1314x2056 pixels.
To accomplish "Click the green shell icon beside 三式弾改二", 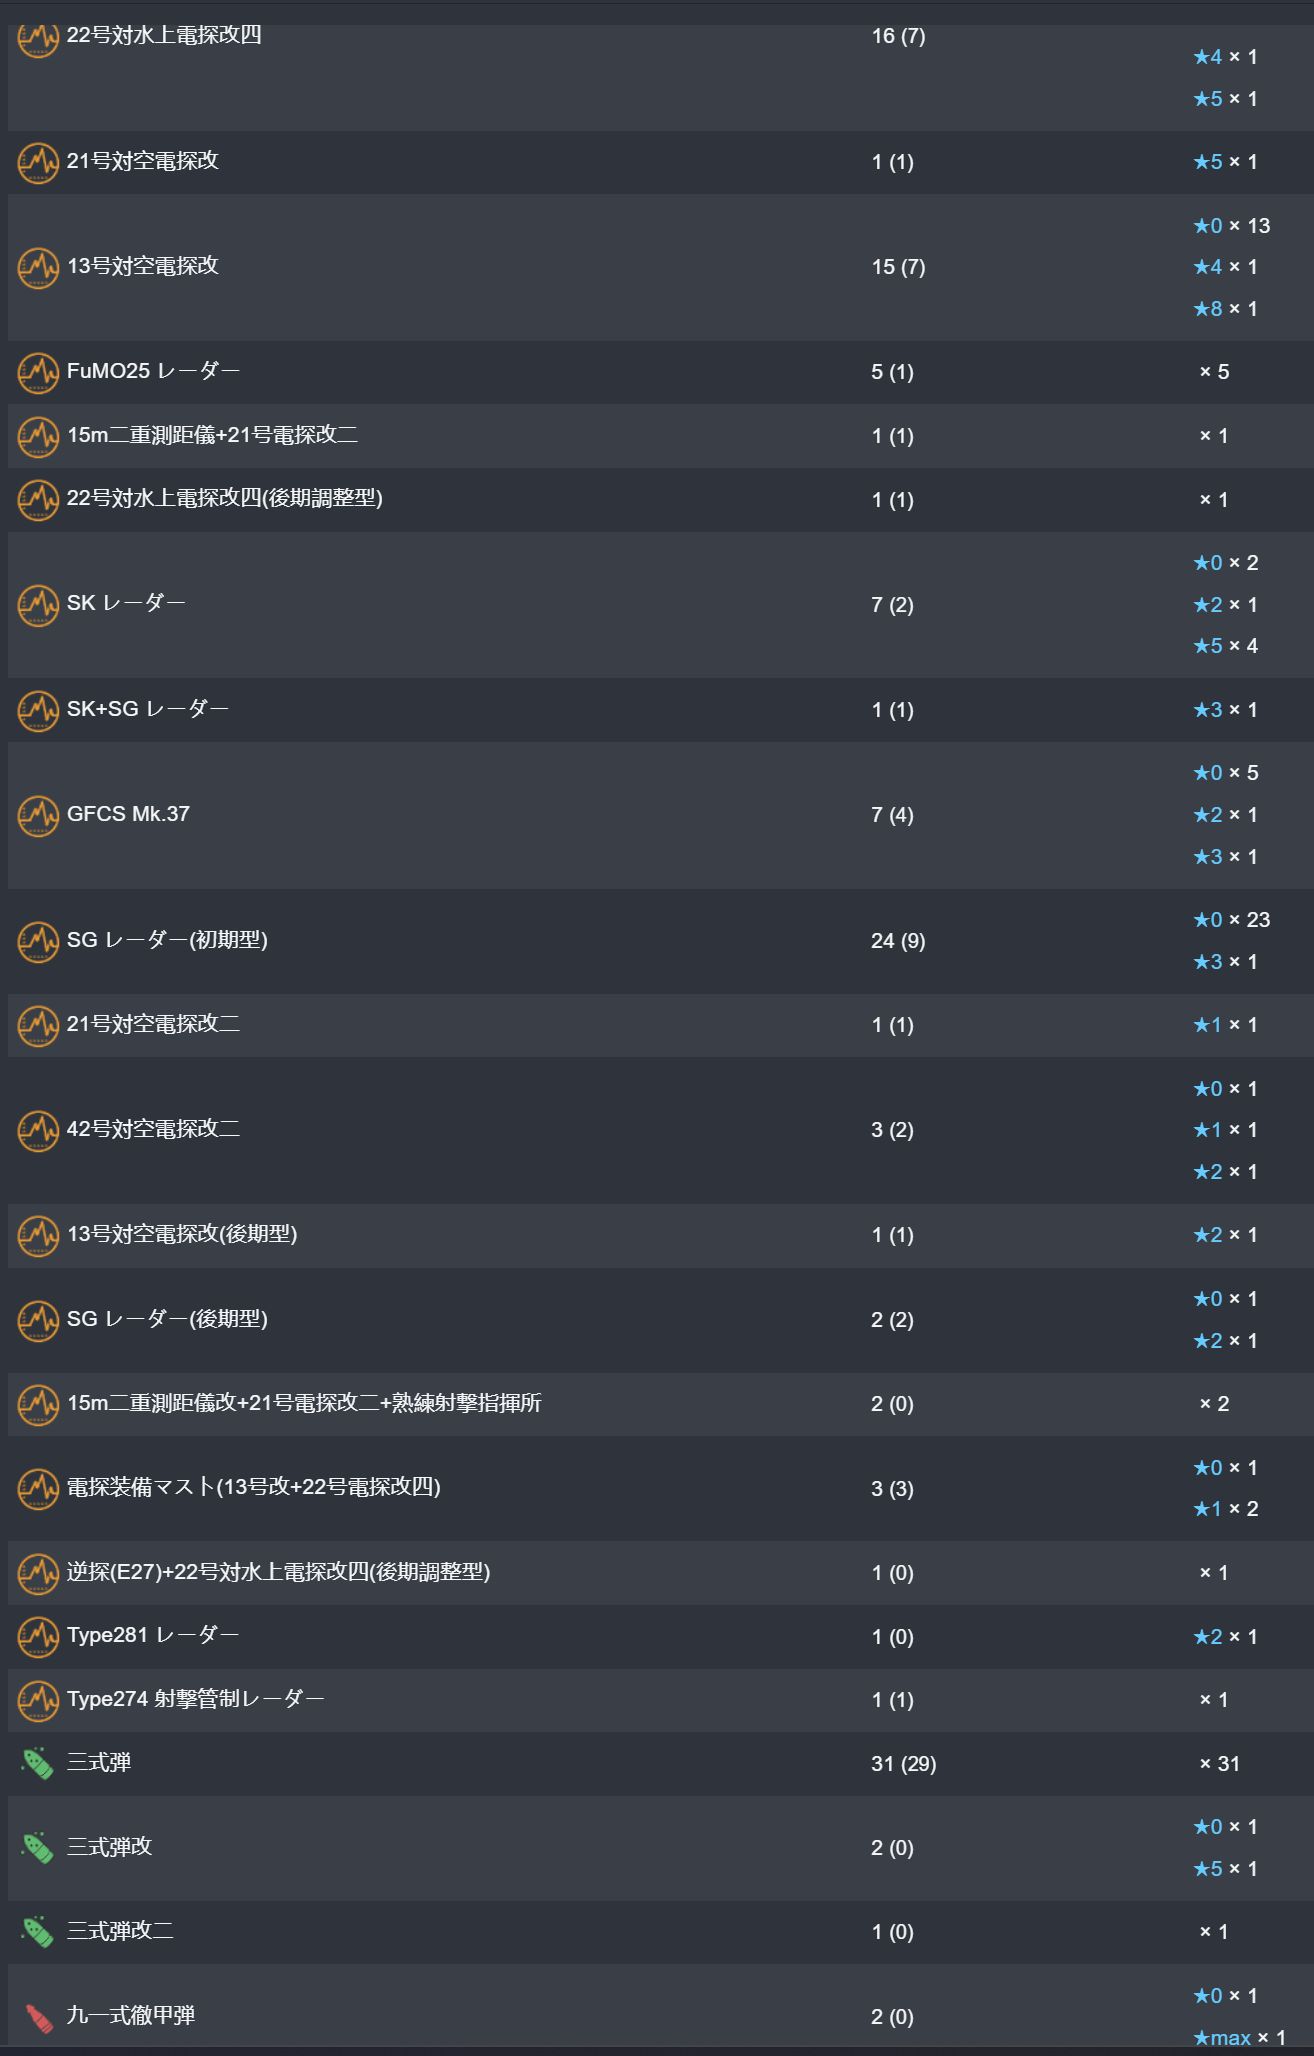I will [x=38, y=1932].
